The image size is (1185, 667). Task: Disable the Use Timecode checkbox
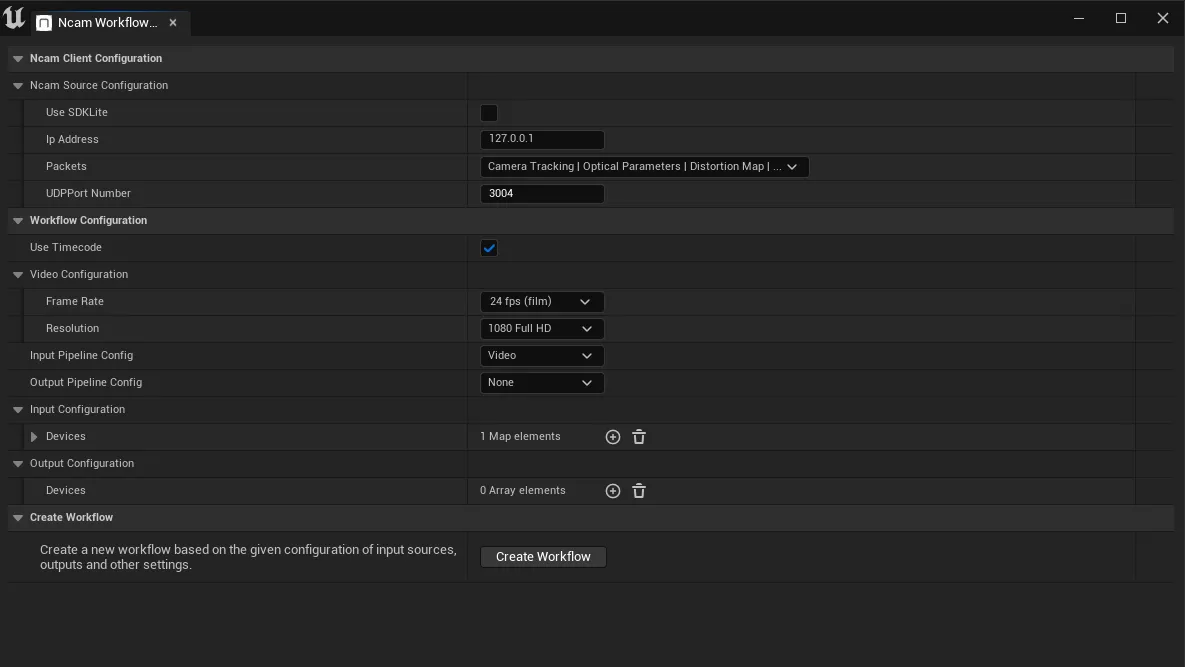coord(489,248)
